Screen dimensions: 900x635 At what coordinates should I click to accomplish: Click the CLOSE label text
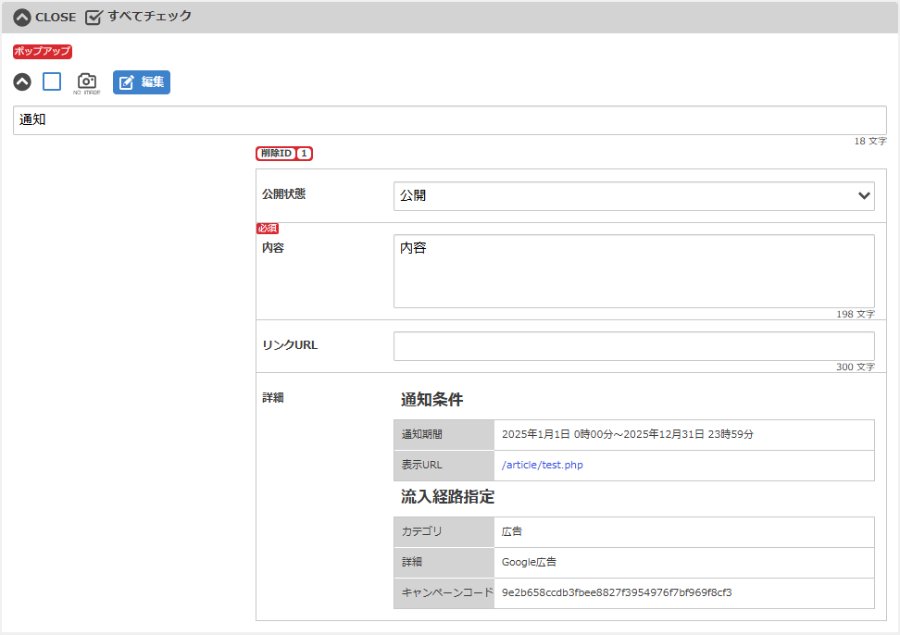56,17
